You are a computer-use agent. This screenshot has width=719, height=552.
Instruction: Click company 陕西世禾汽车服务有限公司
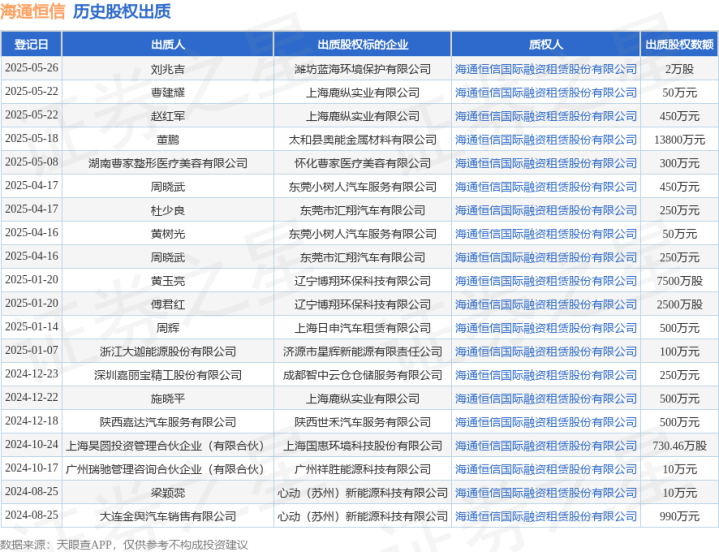pyautogui.click(x=362, y=422)
